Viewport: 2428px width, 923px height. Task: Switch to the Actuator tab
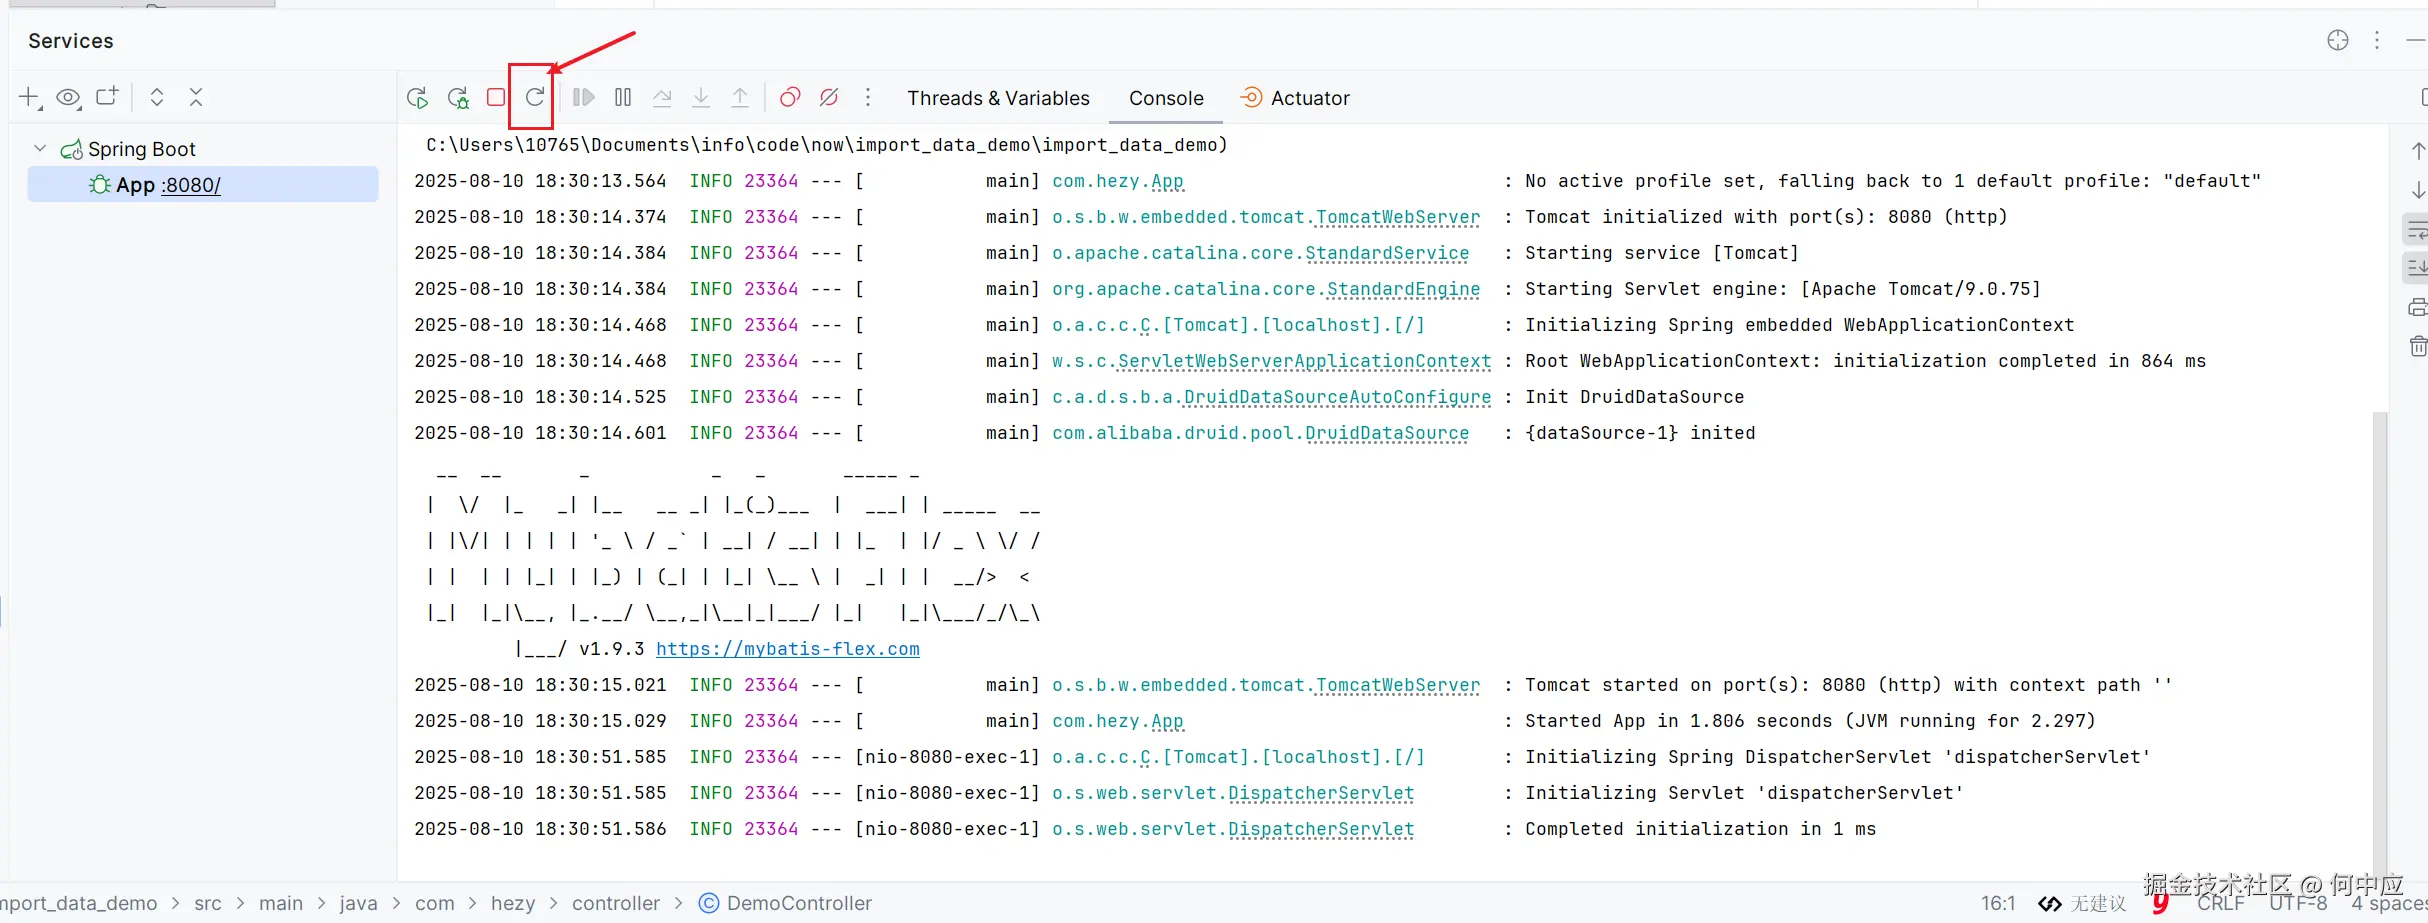pos(1295,98)
